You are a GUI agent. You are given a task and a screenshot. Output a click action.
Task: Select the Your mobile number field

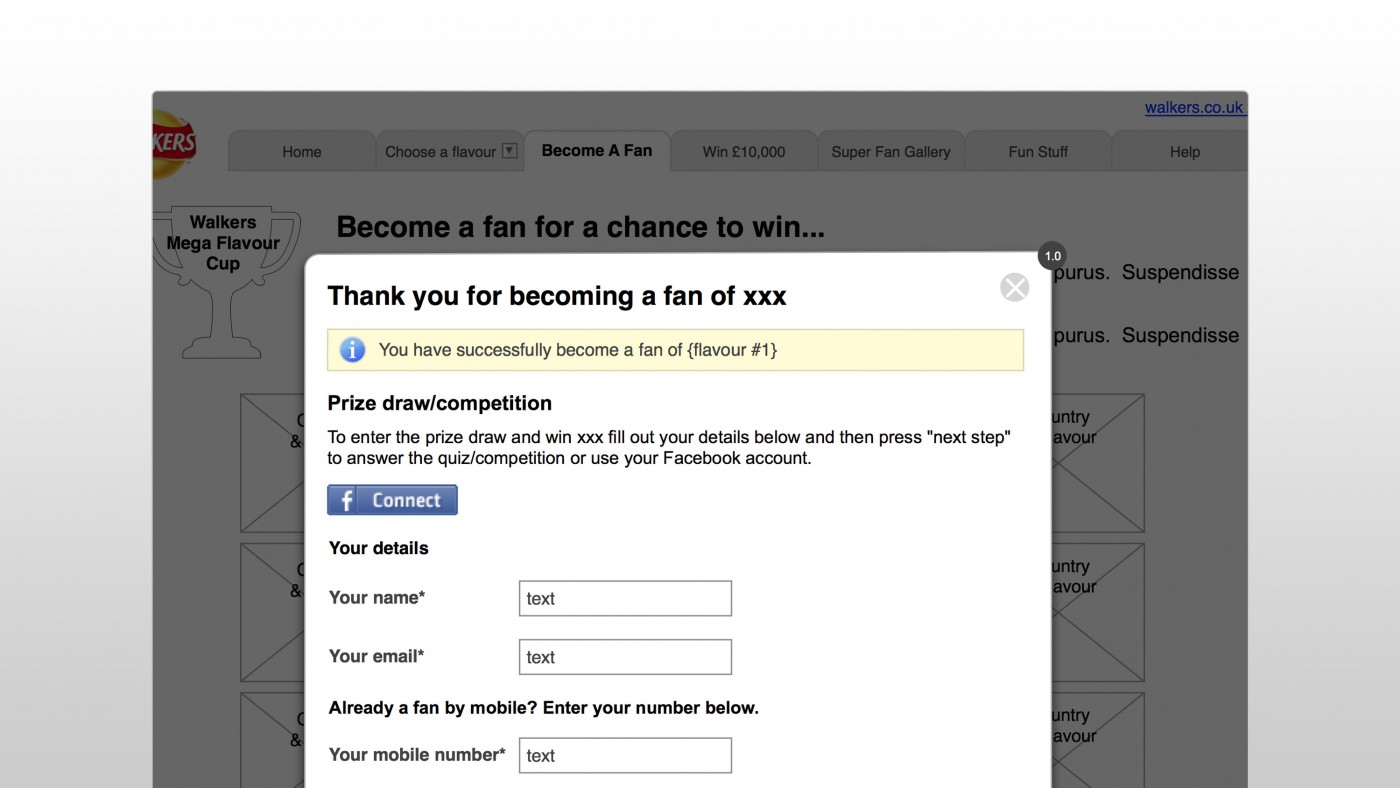pyautogui.click(x=625, y=755)
